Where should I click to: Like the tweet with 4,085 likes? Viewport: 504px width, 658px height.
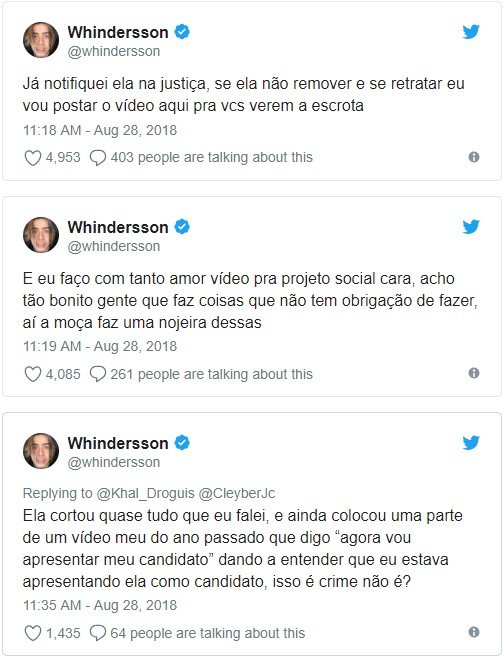click(33, 374)
